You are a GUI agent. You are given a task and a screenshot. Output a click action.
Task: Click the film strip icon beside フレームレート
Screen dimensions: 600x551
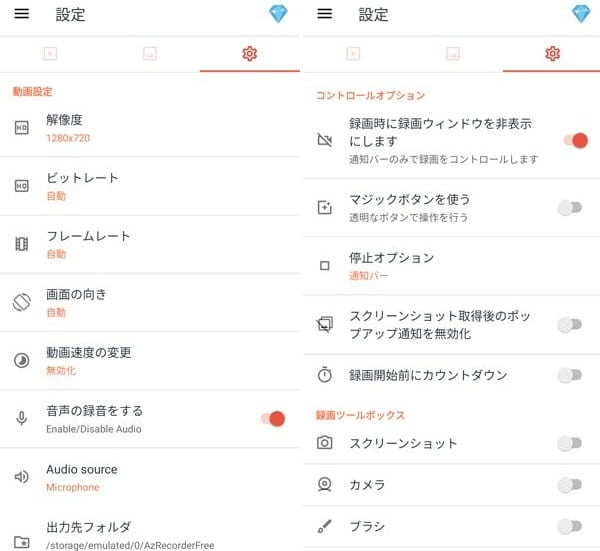coord(21,244)
